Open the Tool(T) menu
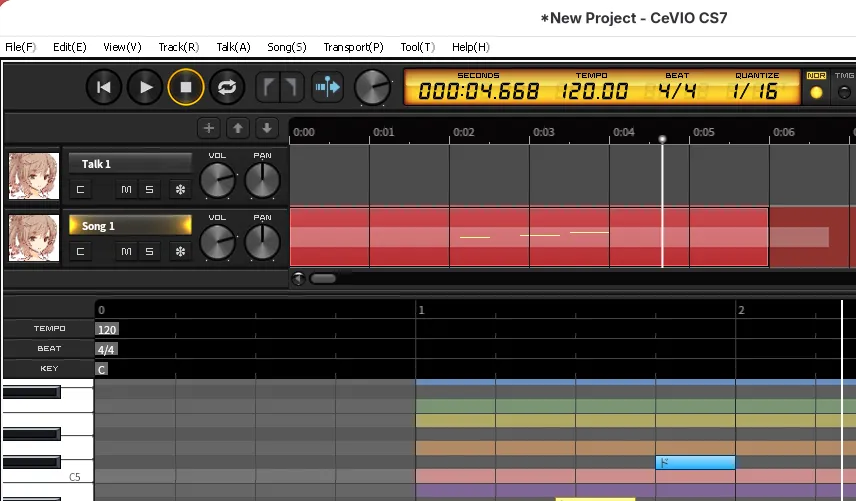Viewport: 856px width, 501px height. 418,47
